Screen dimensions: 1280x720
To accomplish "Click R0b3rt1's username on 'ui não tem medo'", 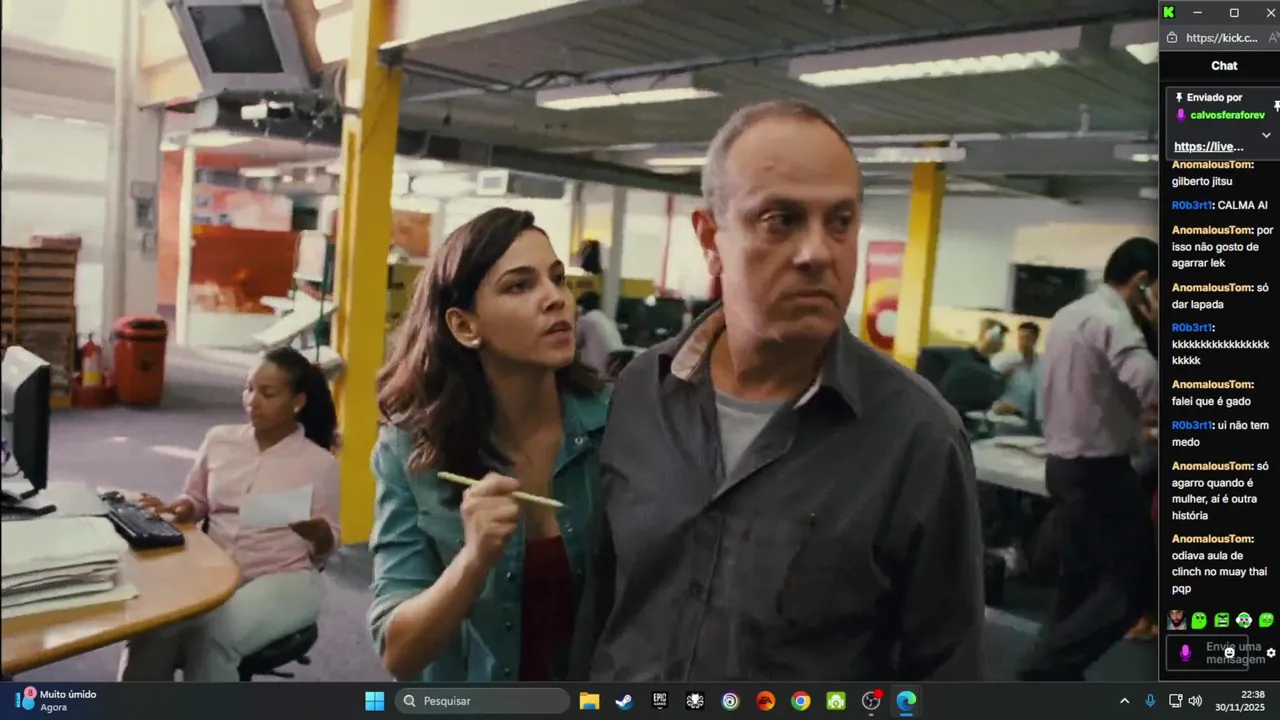I will (1192, 425).
